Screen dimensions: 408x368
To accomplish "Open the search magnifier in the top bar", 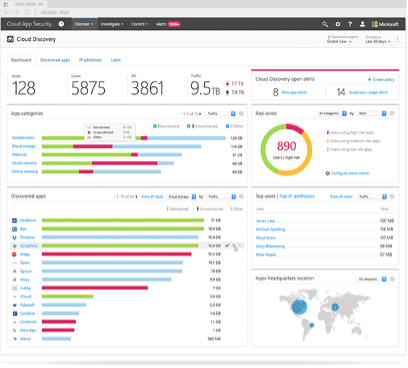I will point(325,24).
